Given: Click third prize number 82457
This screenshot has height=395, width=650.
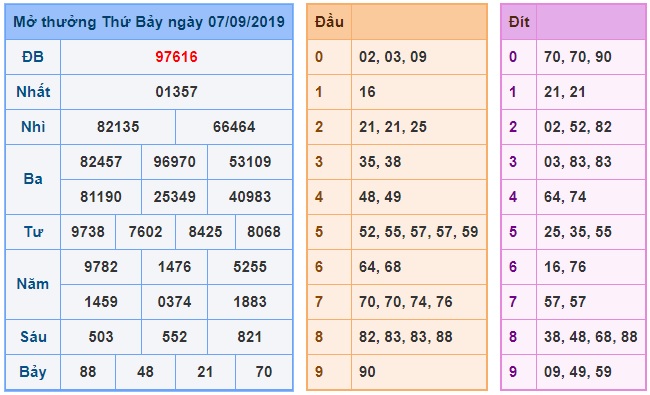Looking at the screenshot, I should point(101,162).
